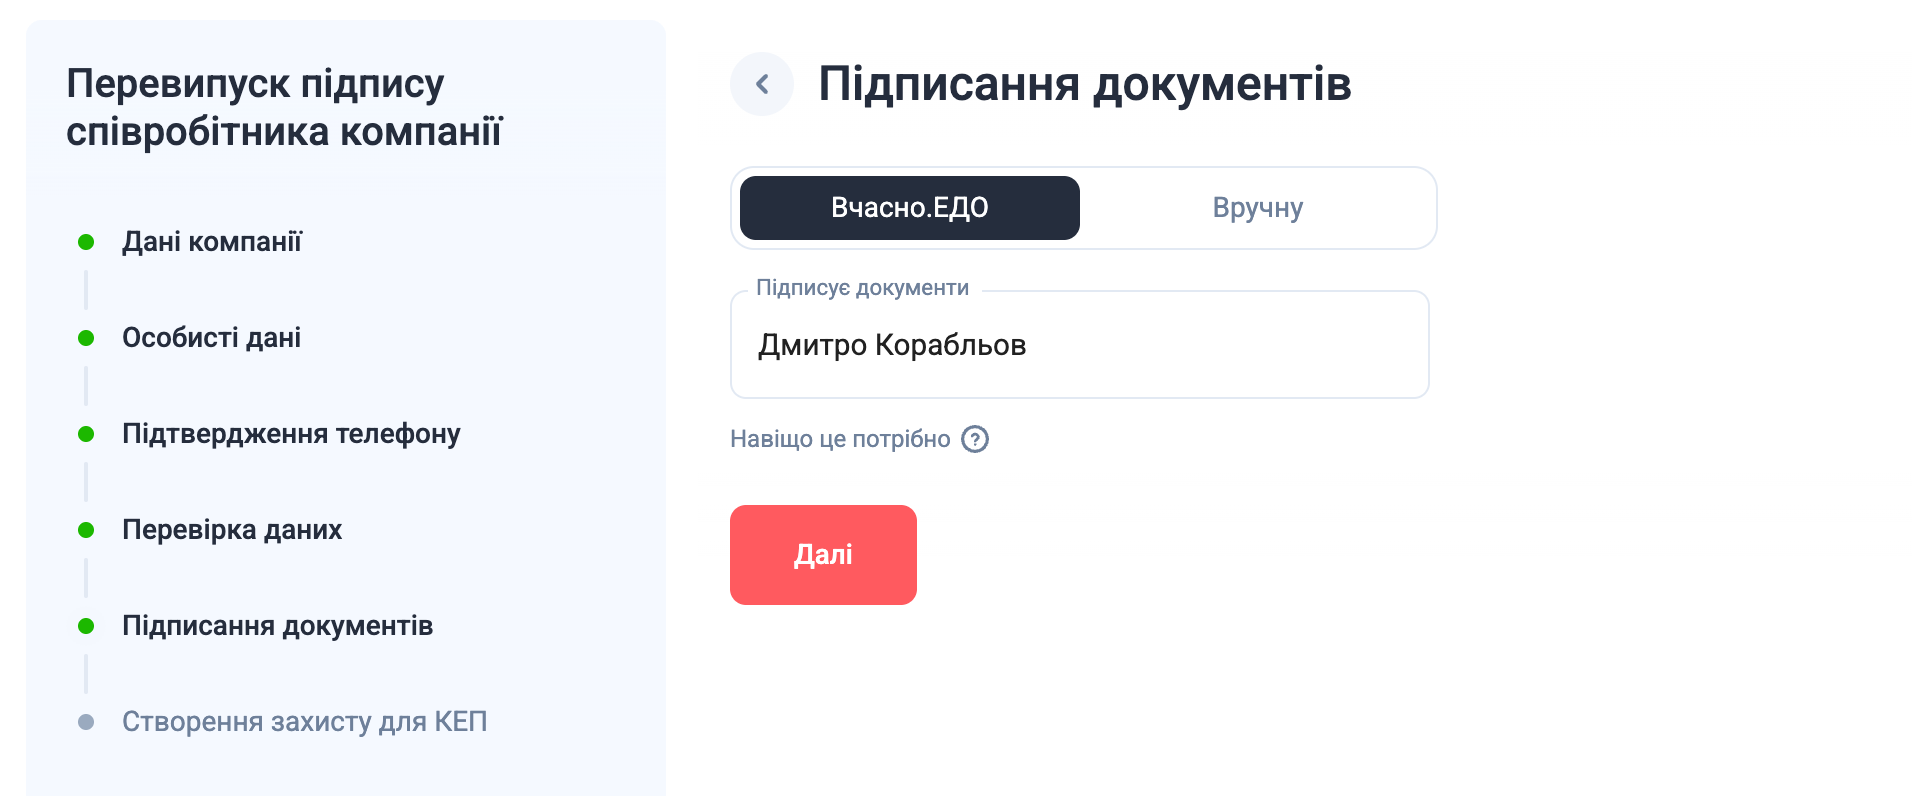Open the Підтвердження телефону step

point(291,434)
